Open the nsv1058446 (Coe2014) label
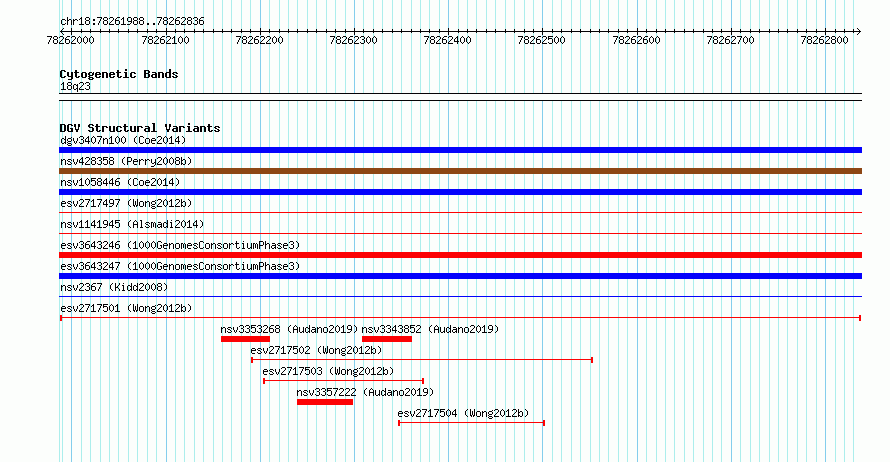Viewport: 890px width, 462px height. (120, 182)
